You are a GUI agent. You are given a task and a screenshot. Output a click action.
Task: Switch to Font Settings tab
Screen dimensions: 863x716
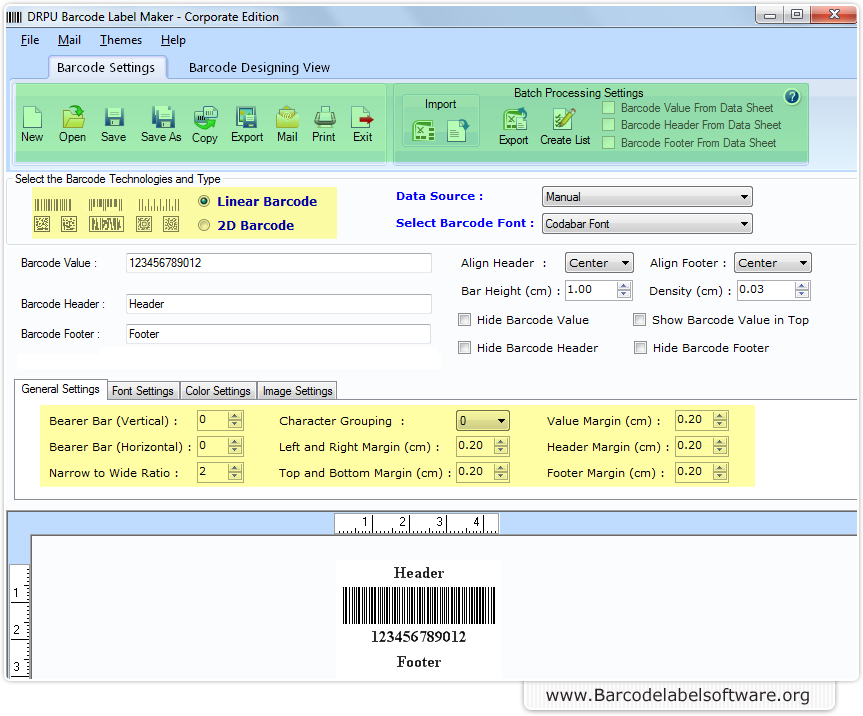pos(143,391)
